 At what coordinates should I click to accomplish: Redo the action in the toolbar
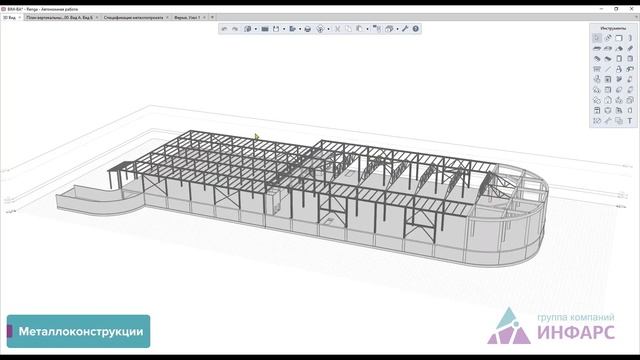235,29
